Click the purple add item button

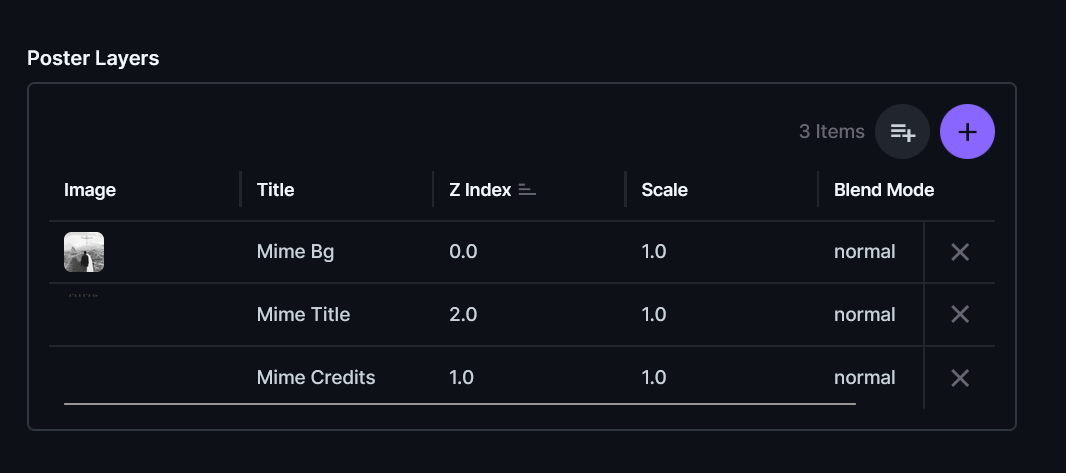(967, 132)
